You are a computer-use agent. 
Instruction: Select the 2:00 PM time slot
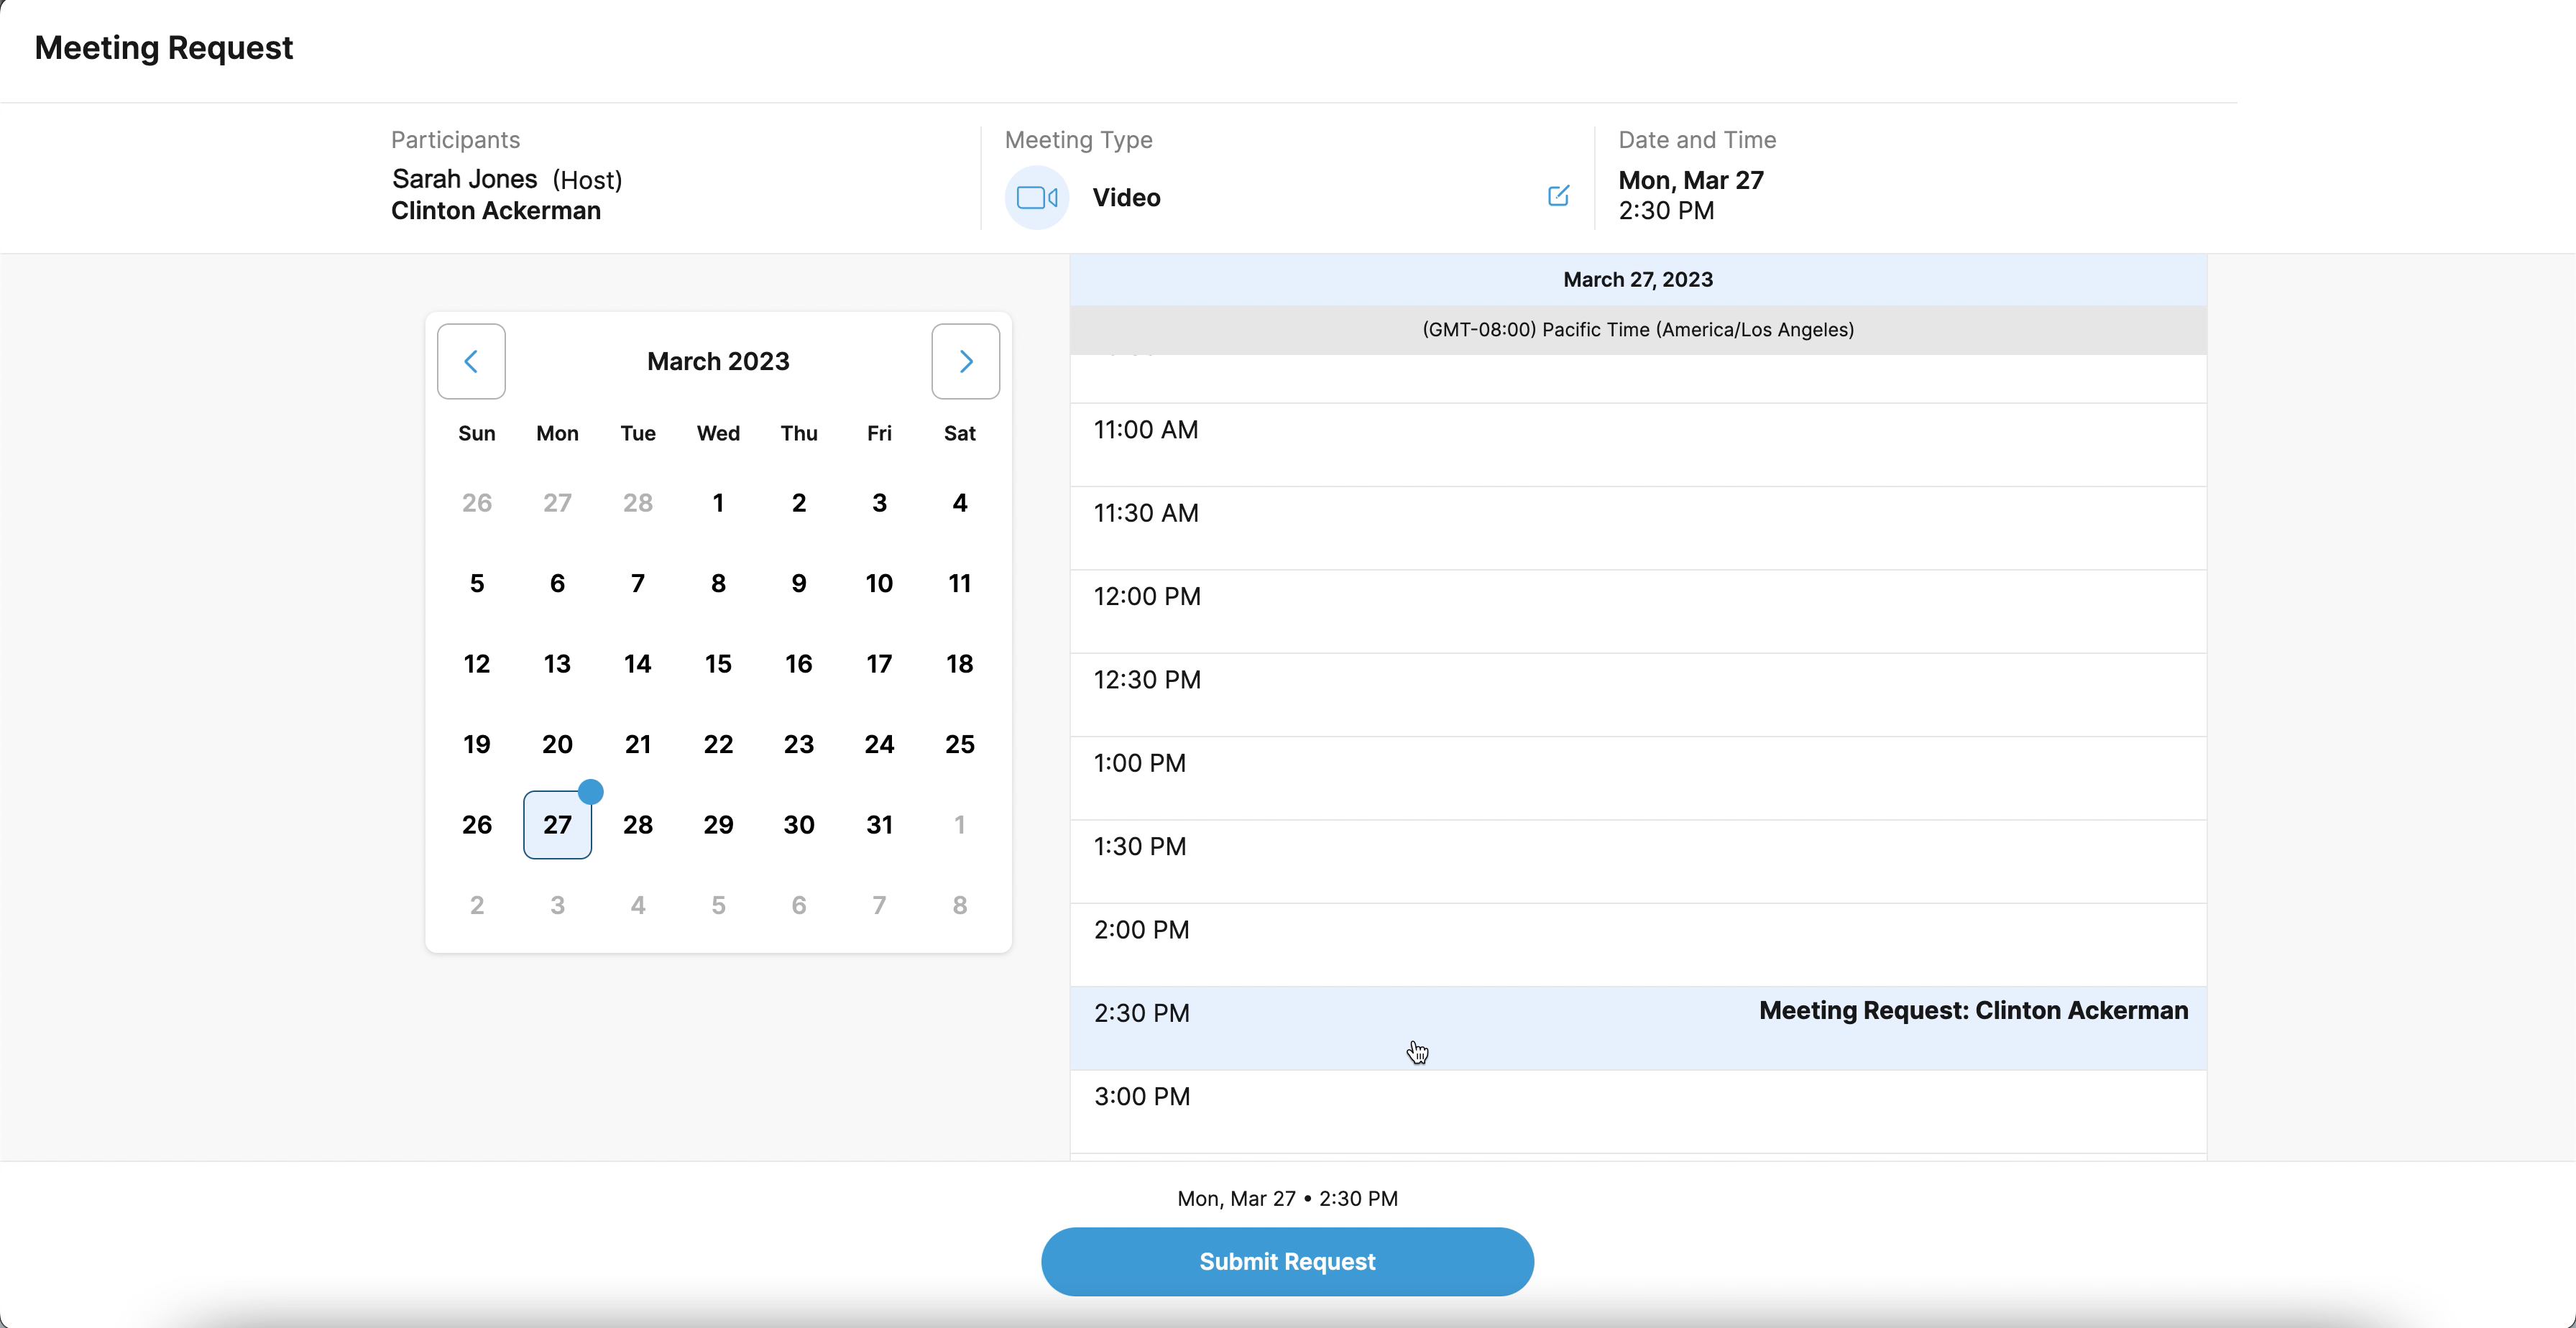point(1637,944)
